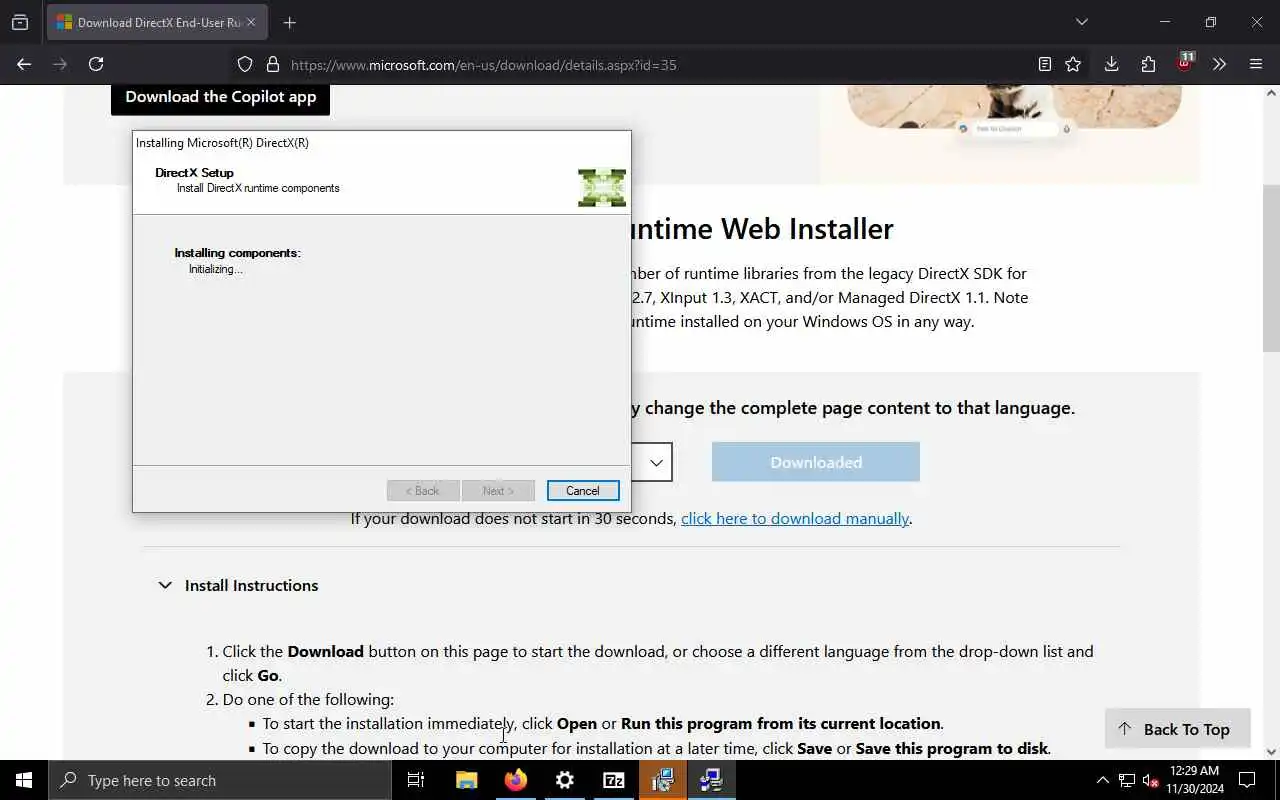Open the language dropdown arrow
The width and height of the screenshot is (1280, 800).
click(x=656, y=462)
